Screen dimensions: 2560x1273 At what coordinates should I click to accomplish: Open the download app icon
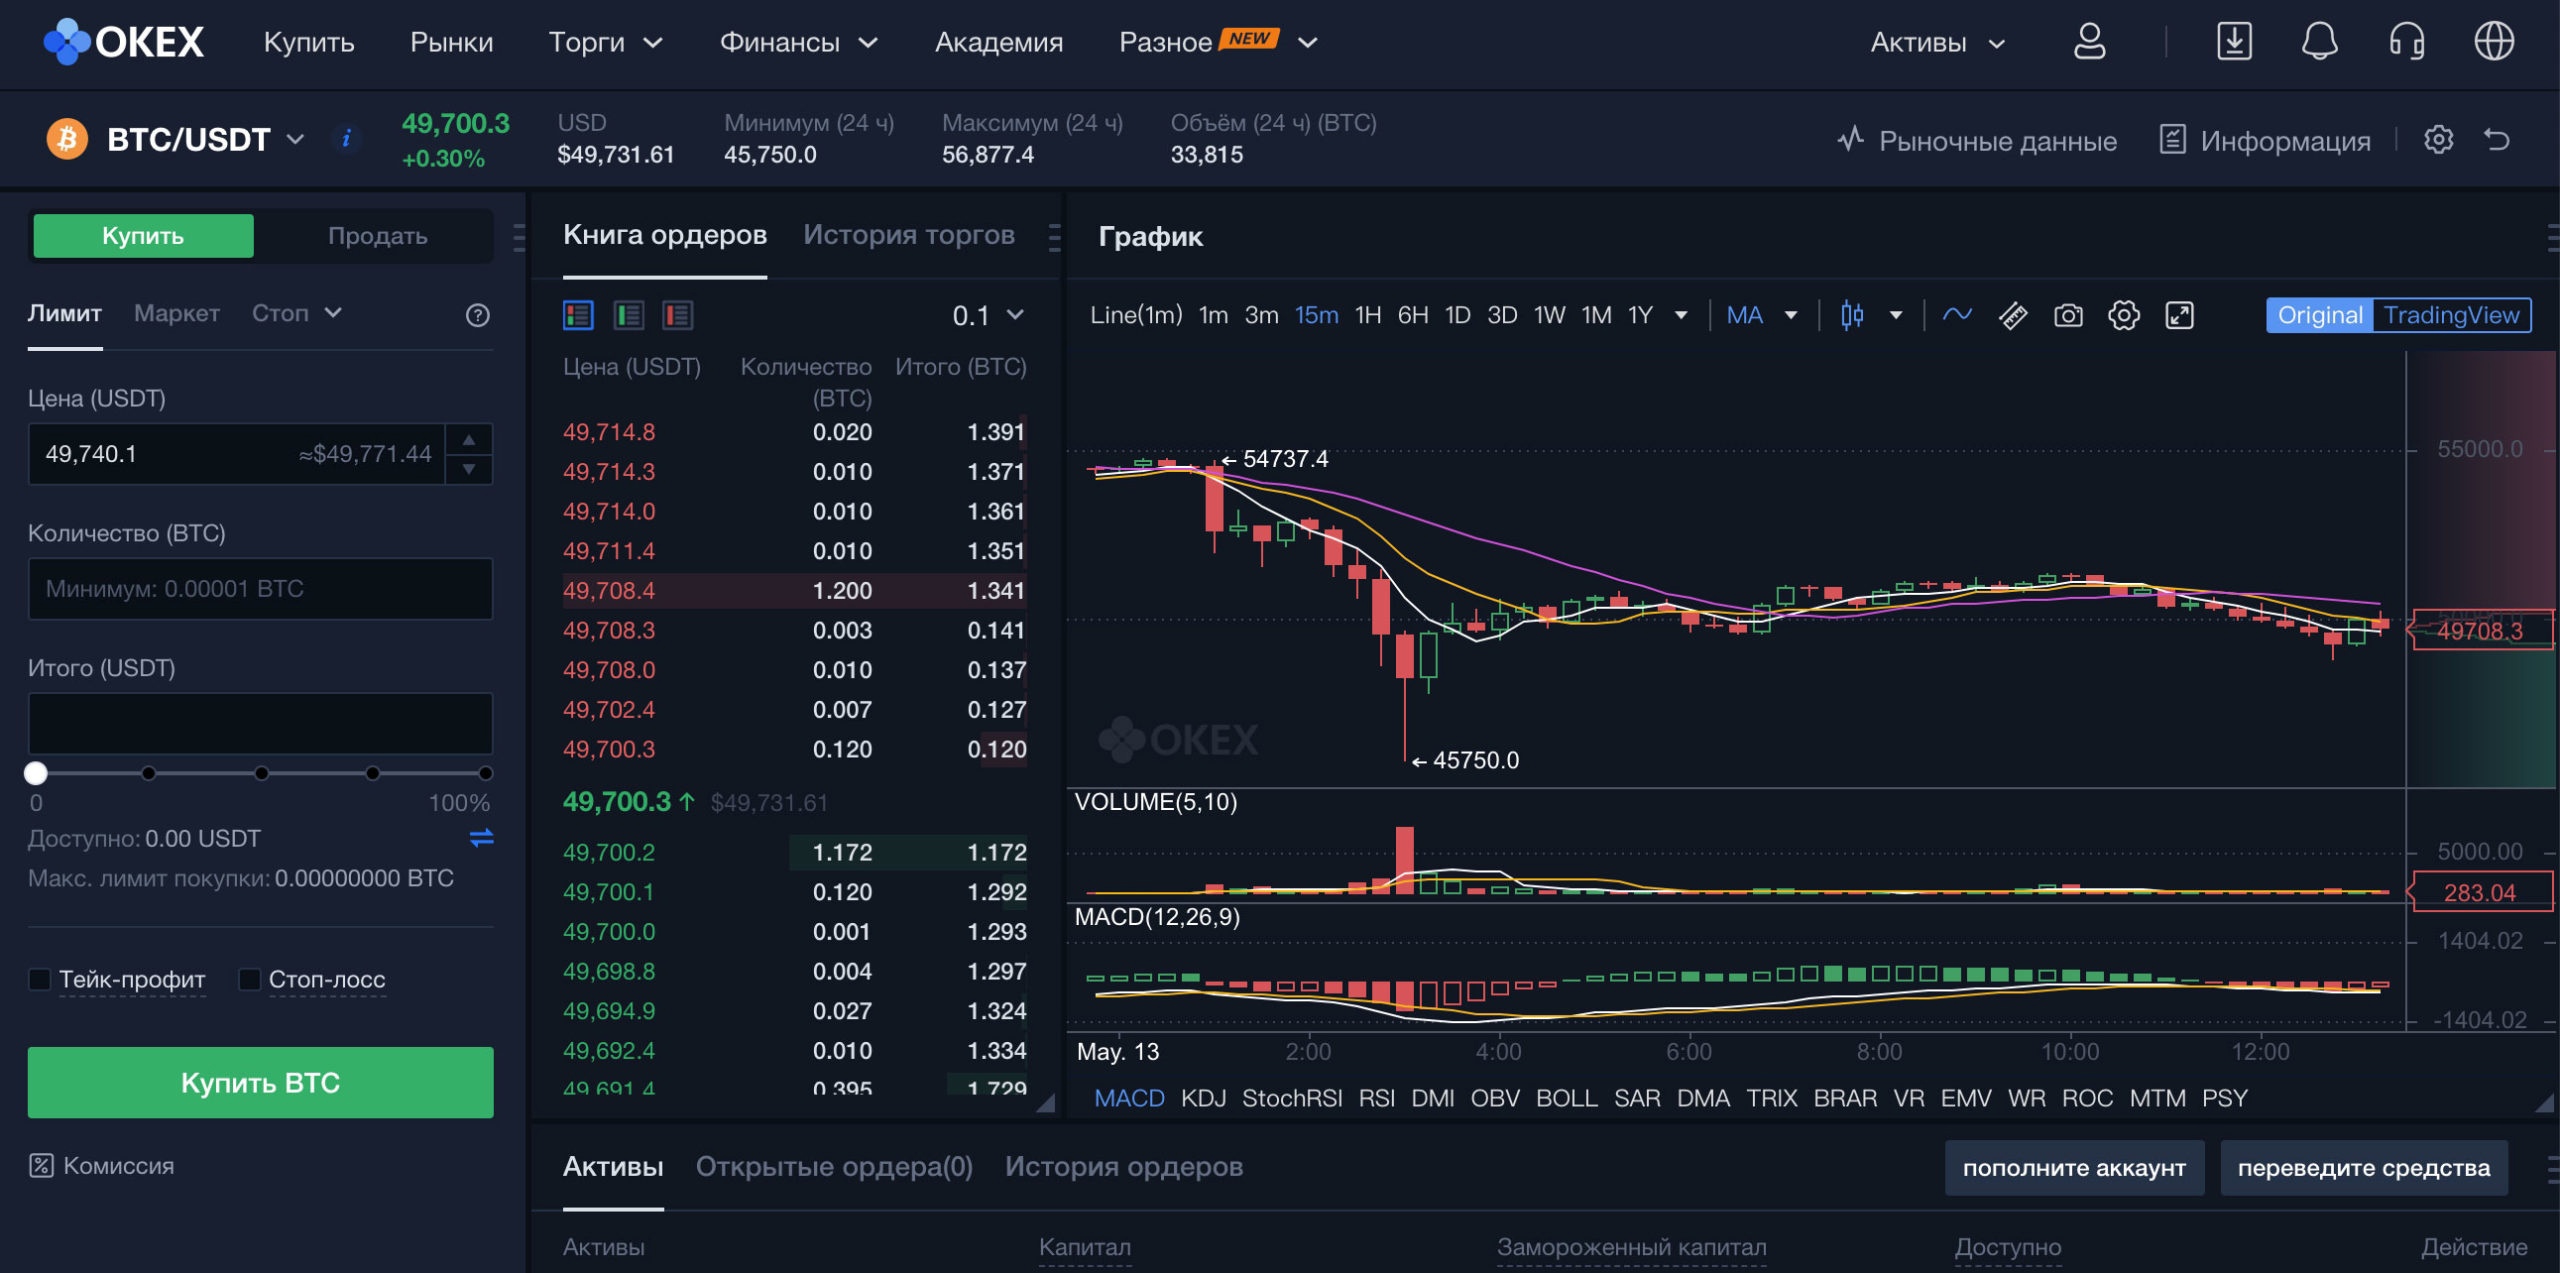(2234, 42)
